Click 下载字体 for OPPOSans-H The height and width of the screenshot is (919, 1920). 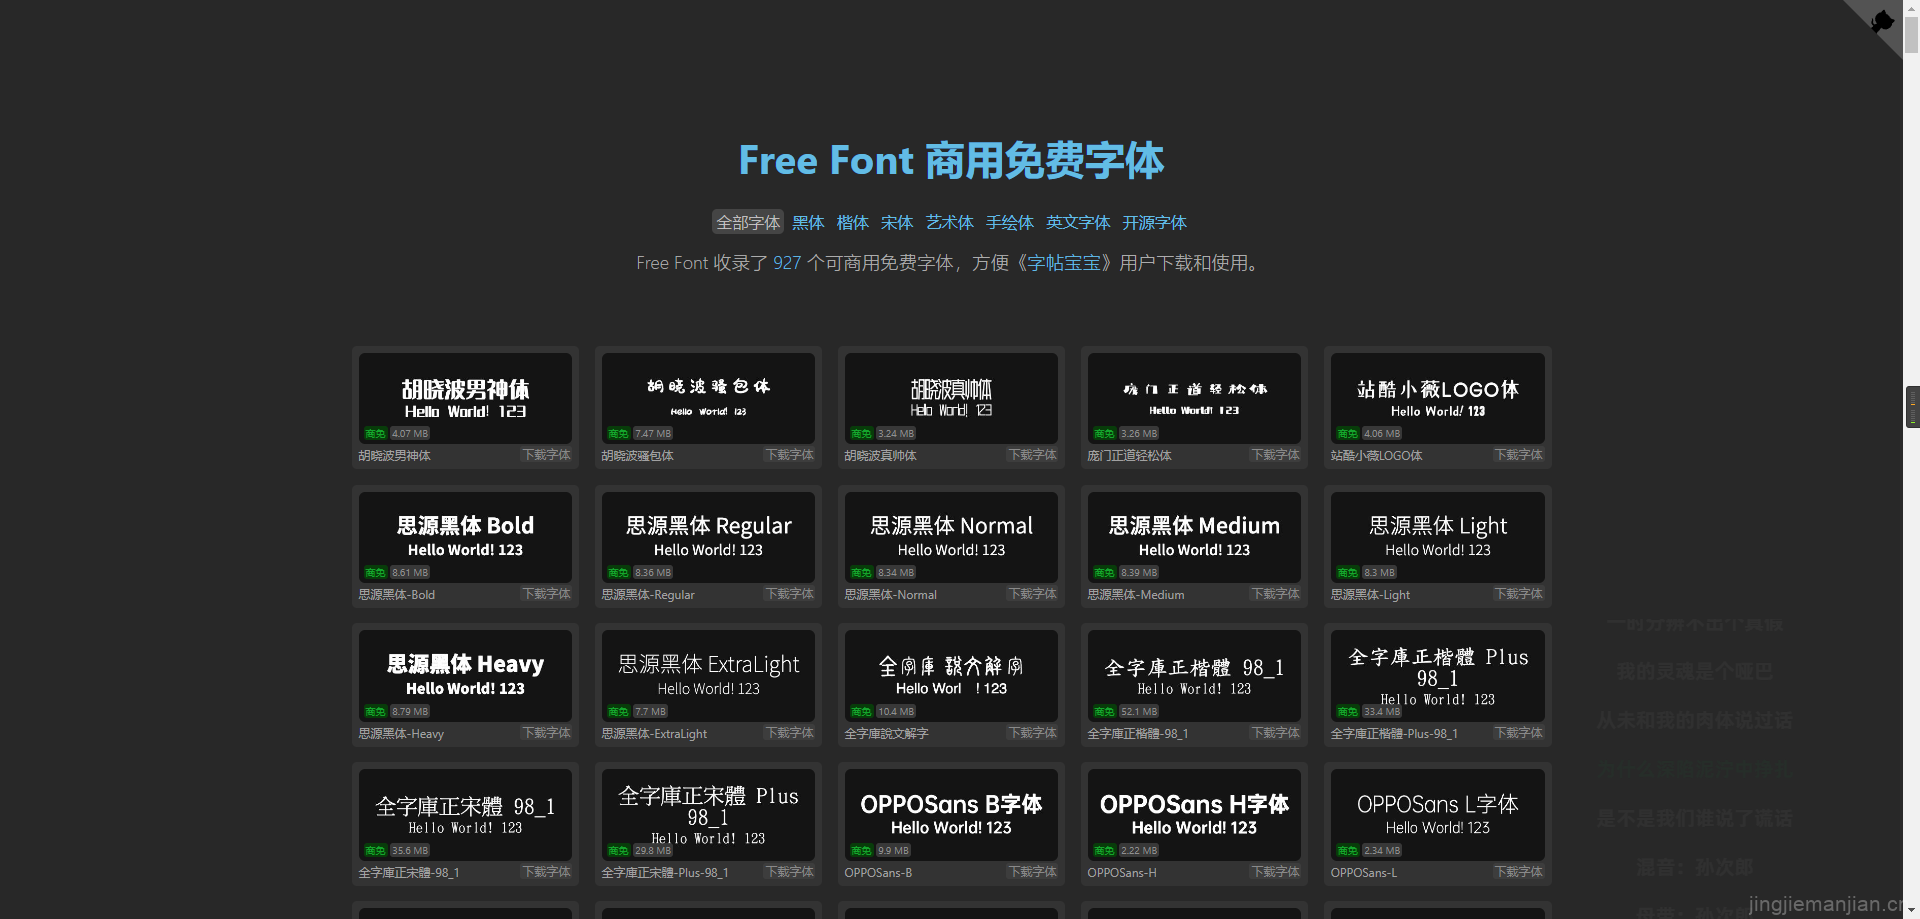click(x=1275, y=872)
